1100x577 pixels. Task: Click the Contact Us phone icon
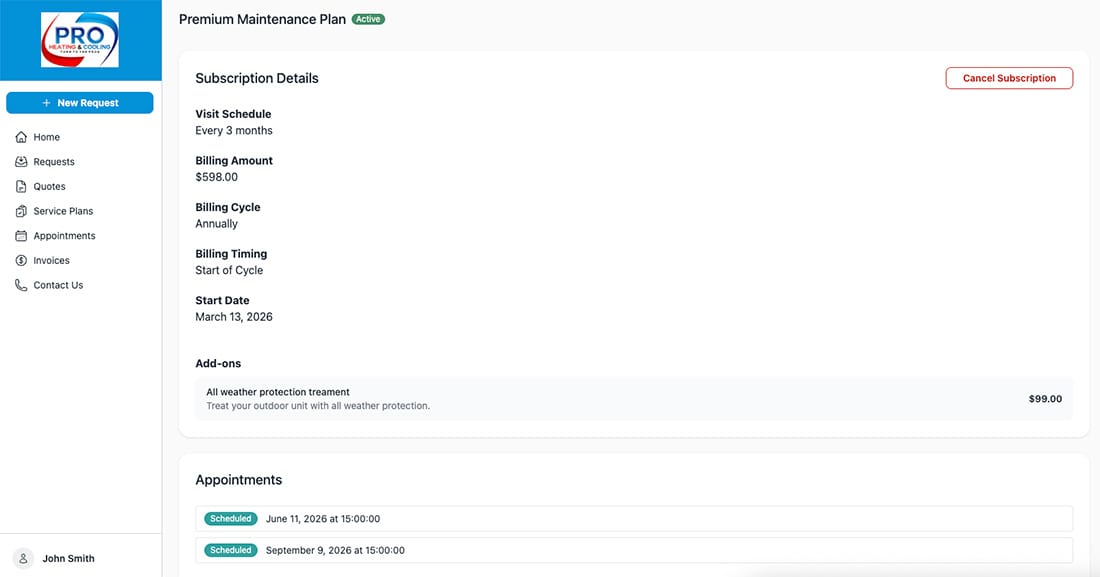[21, 285]
